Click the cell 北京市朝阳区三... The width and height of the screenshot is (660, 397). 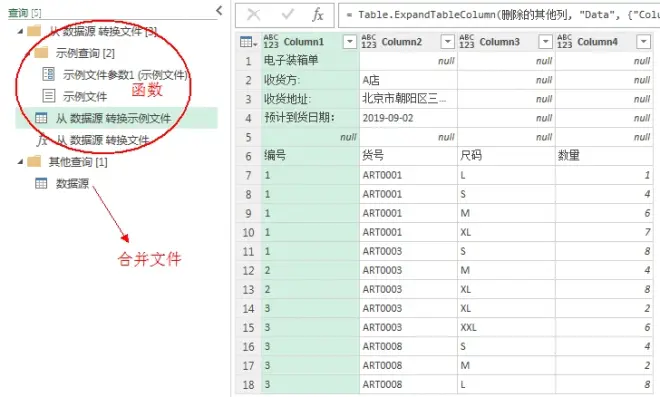[408, 99]
